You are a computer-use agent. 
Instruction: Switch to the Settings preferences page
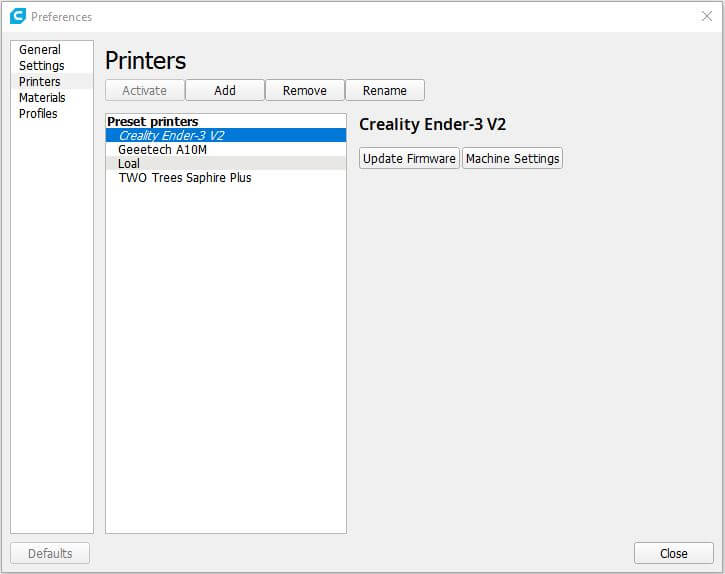42,65
